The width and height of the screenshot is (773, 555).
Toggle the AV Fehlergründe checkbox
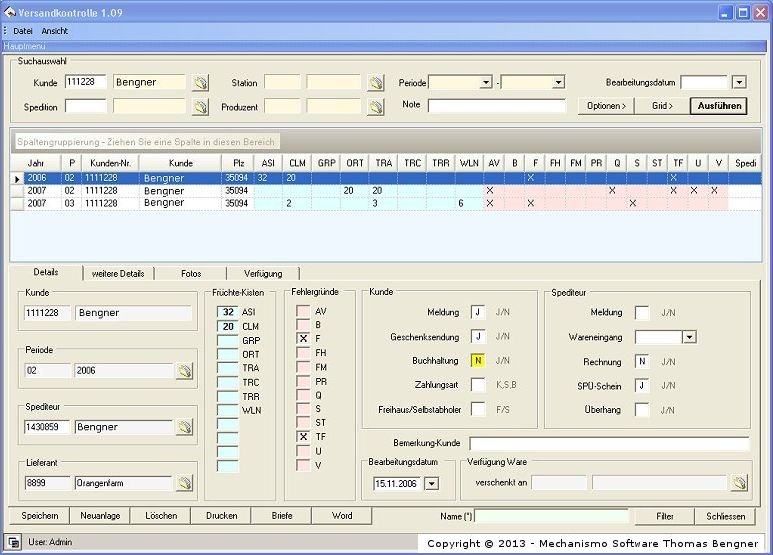pos(303,311)
